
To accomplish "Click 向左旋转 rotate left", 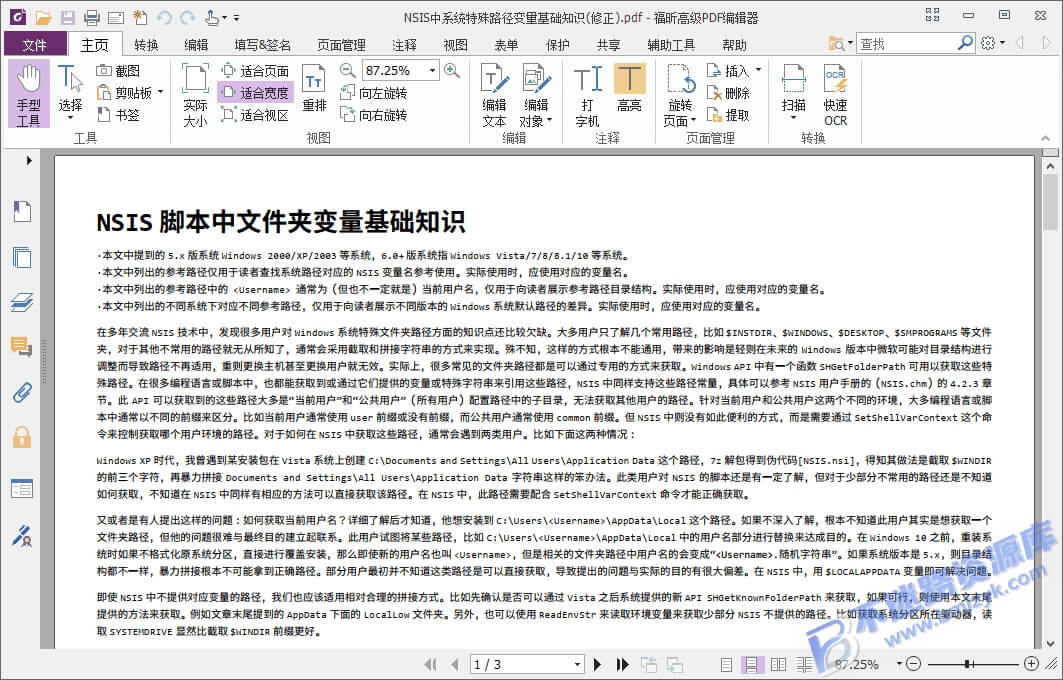I will [x=374, y=93].
